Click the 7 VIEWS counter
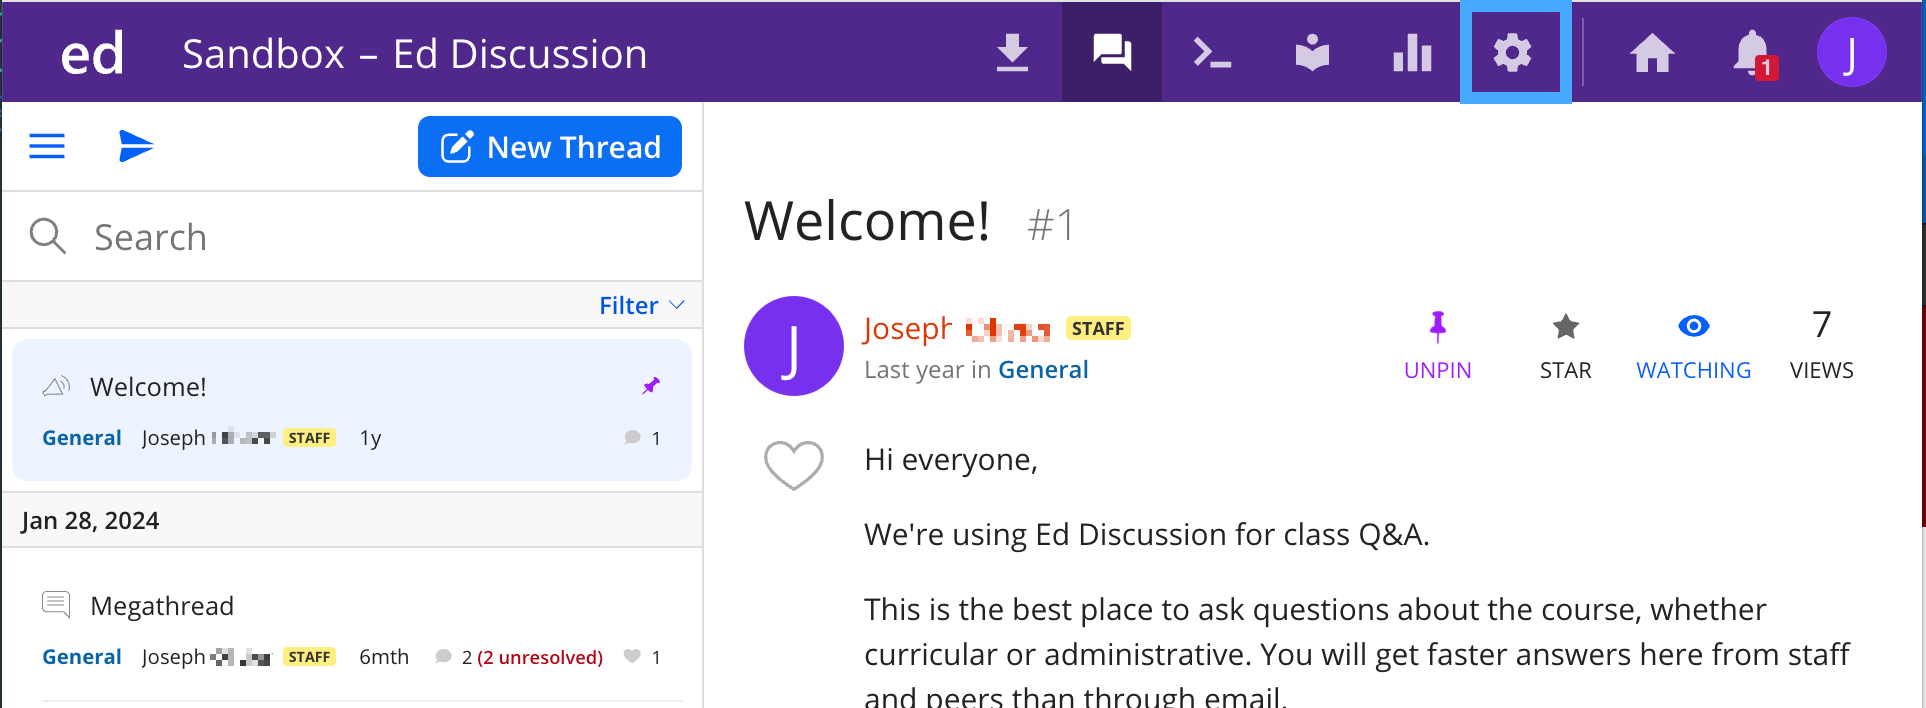 point(1821,346)
